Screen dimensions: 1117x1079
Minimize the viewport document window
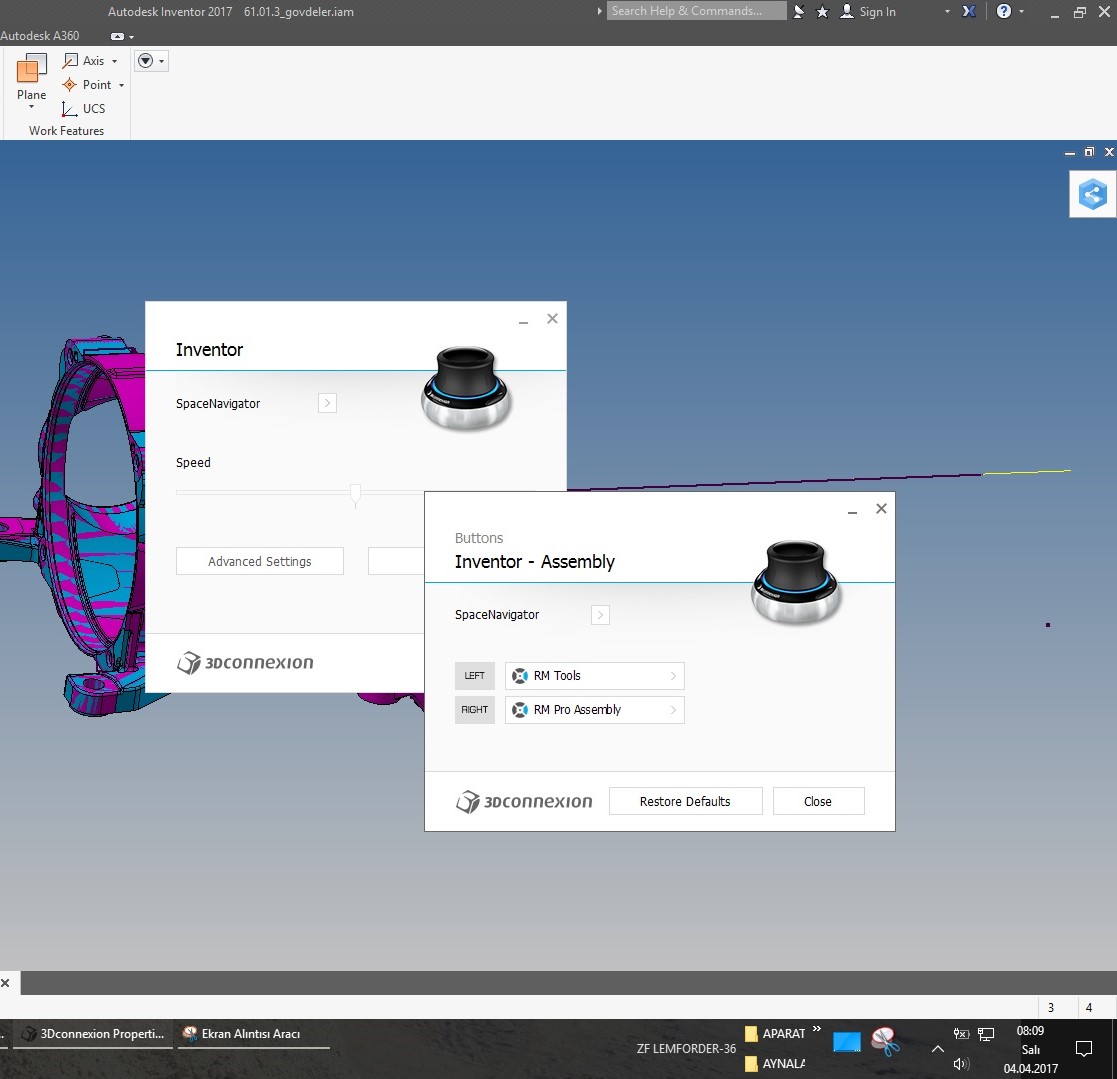(1070, 152)
